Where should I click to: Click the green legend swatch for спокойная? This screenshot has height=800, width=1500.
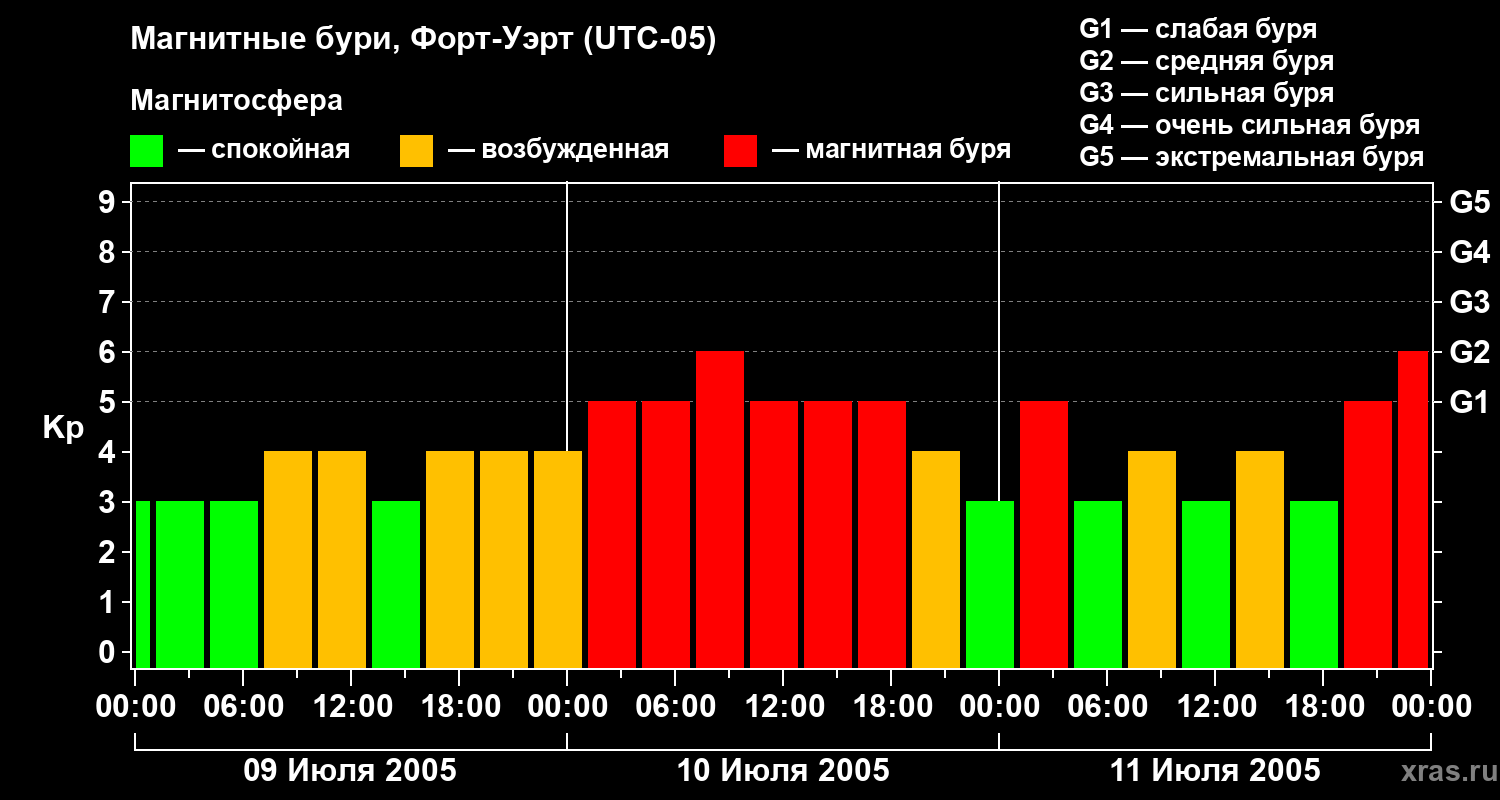tap(146, 151)
